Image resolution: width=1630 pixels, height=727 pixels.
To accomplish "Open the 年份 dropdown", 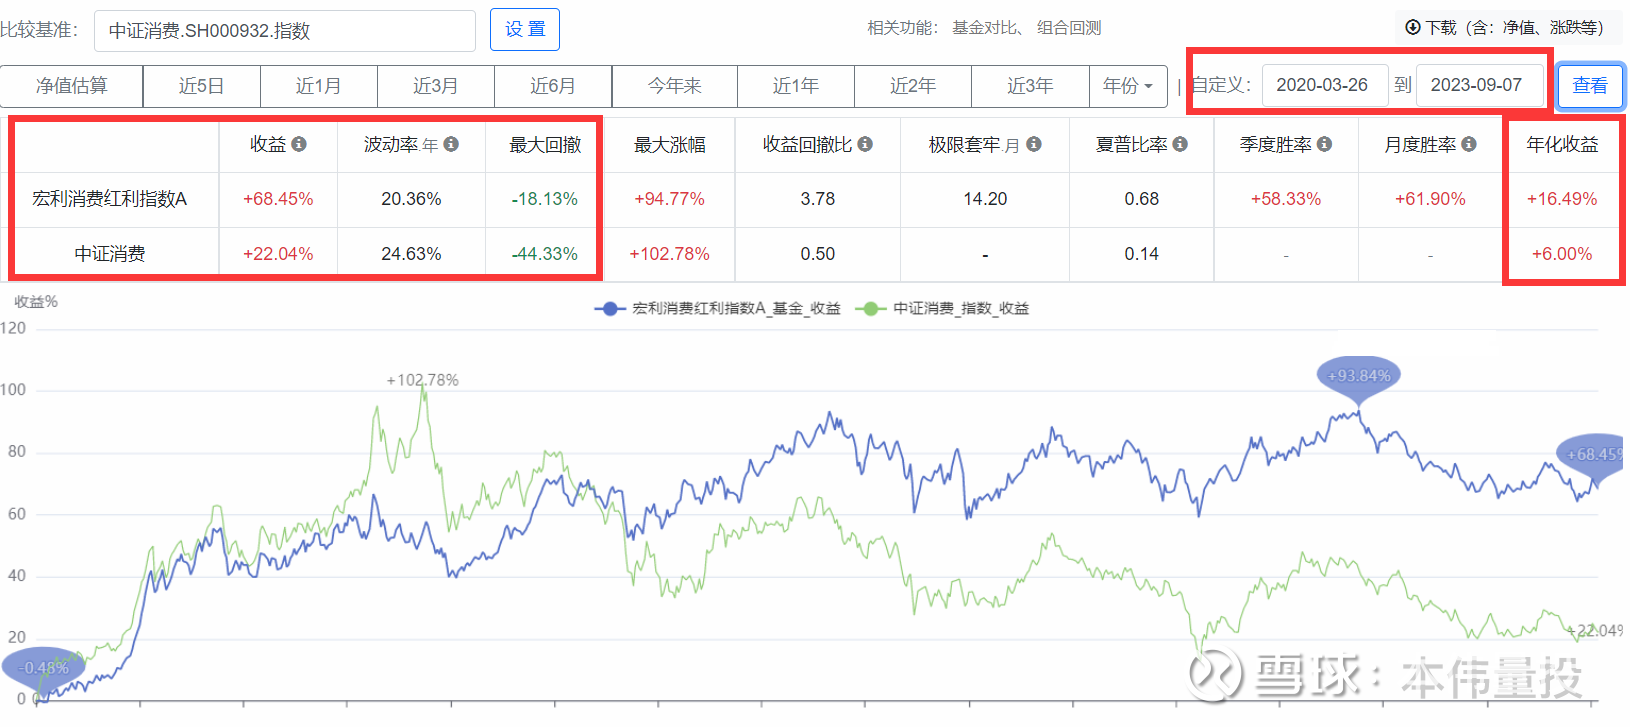I will pos(1128,86).
